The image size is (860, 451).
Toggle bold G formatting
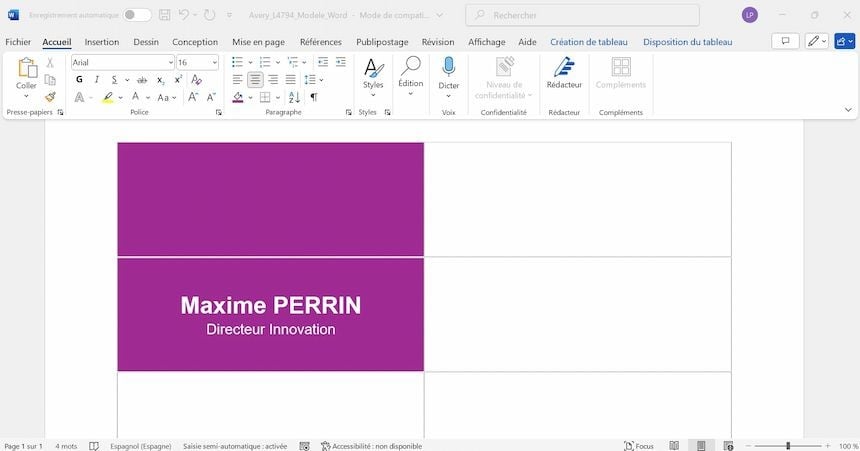click(80, 80)
